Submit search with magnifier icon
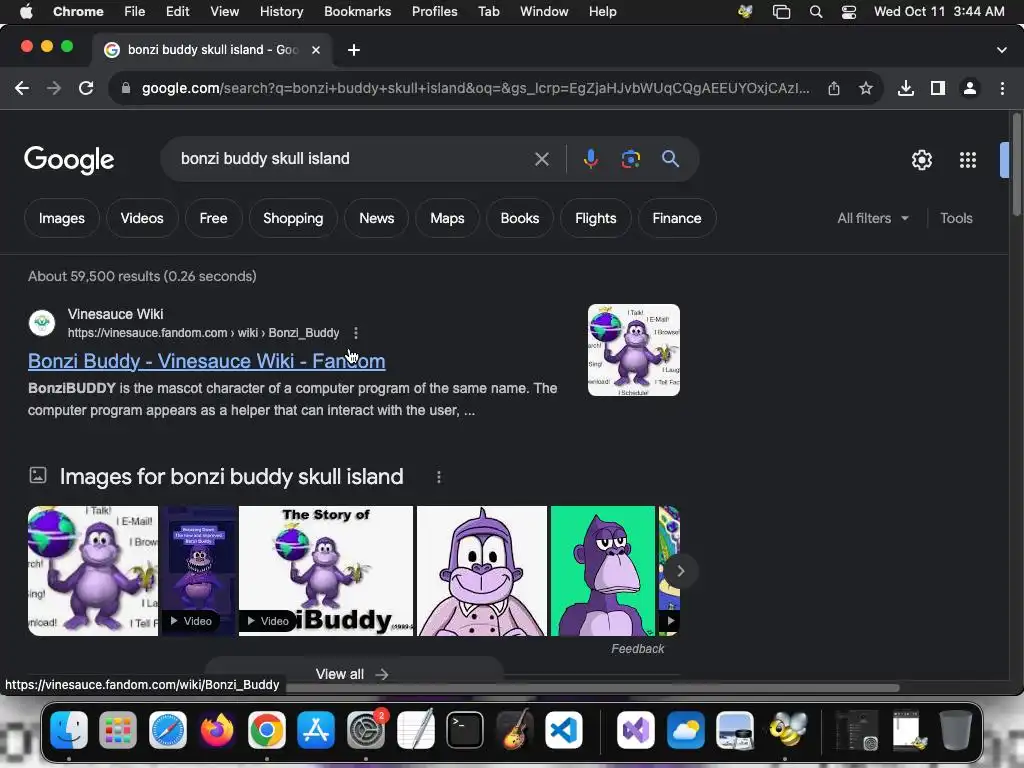Viewport: 1024px width, 768px height. (670, 159)
